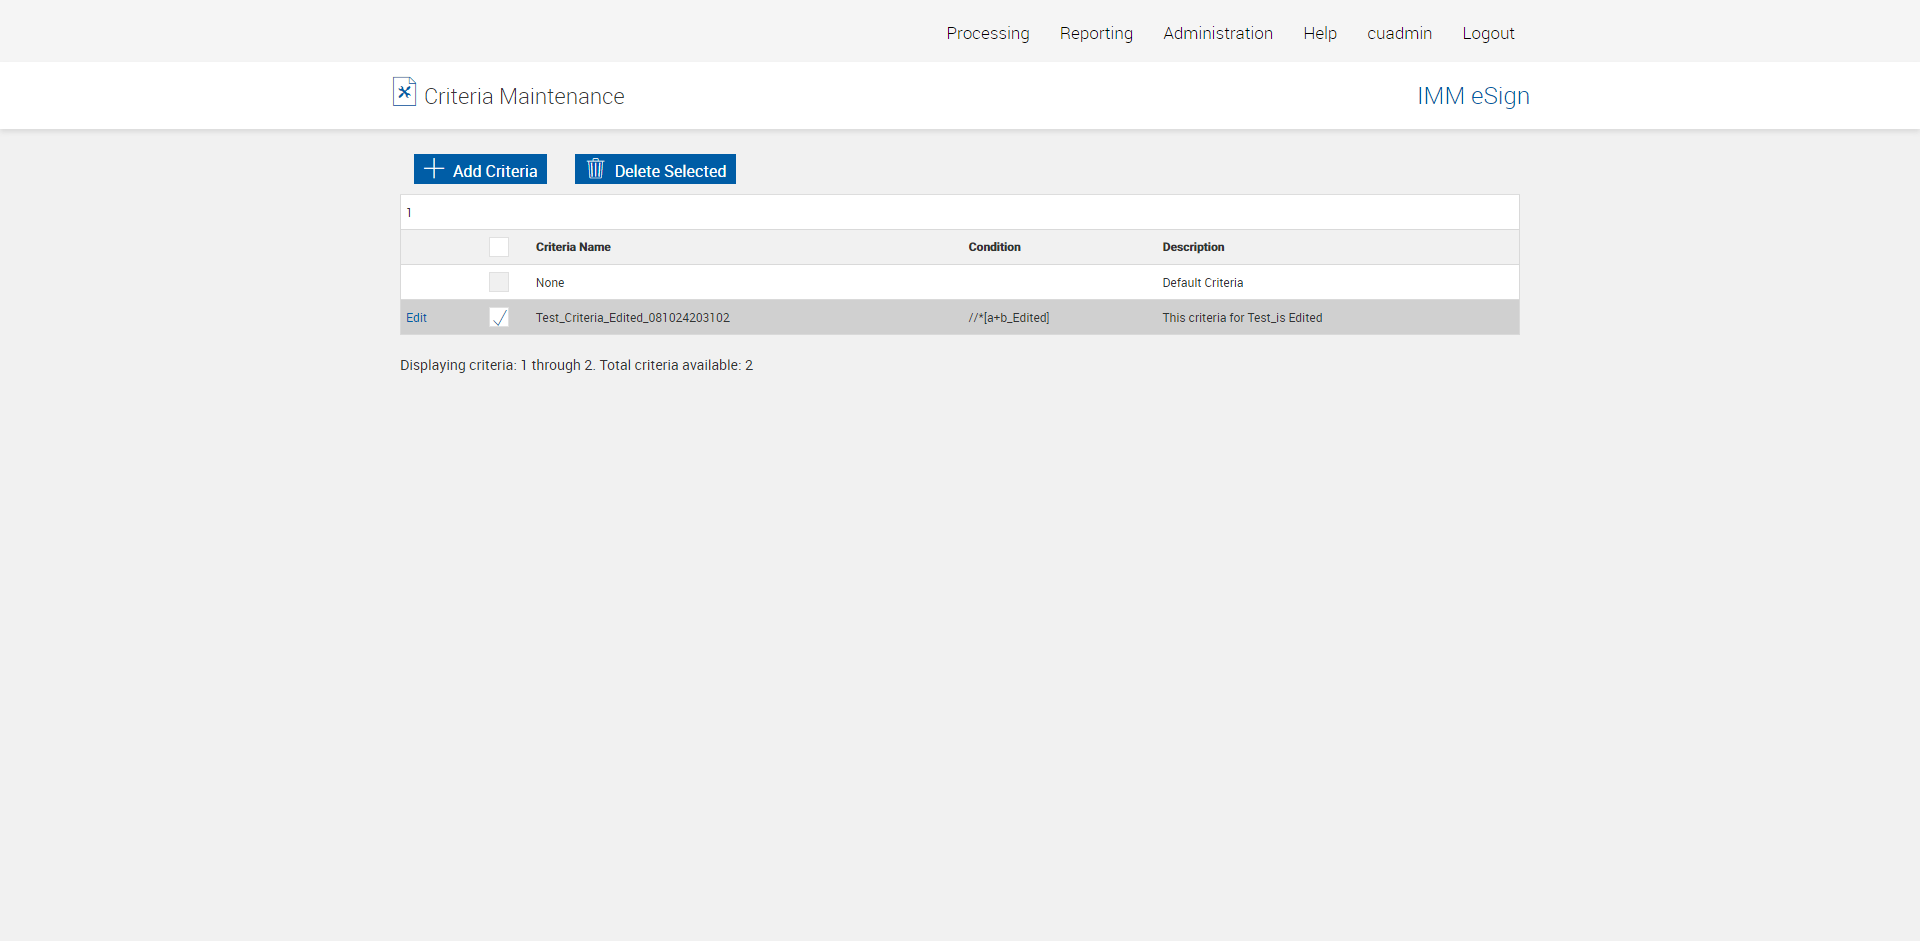This screenshot has height=941, width=1920.
Task: Select the //*[a+b_Edited] condition cell
Action: click(1009, 318)
